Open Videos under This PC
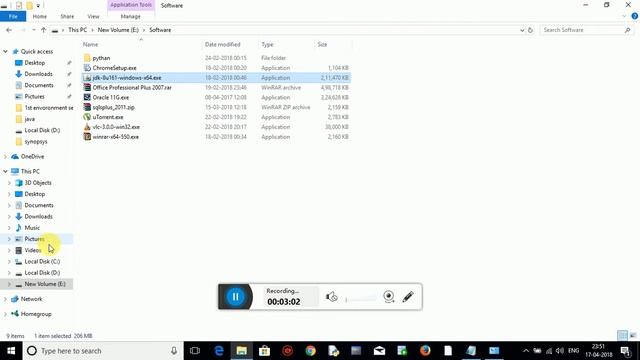 pos(33,250)
